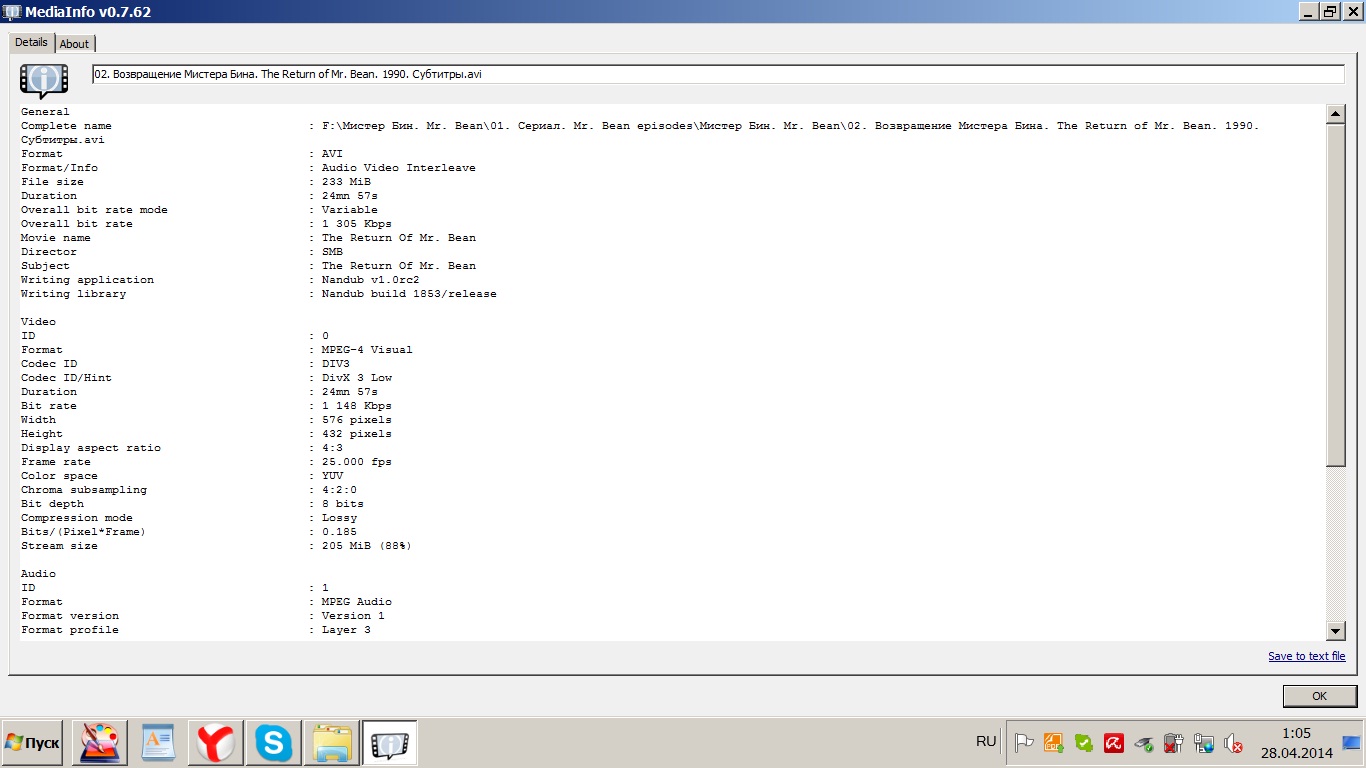Switch to the About tab
This screenshot has height=768, width=1366.
(74, 44)
